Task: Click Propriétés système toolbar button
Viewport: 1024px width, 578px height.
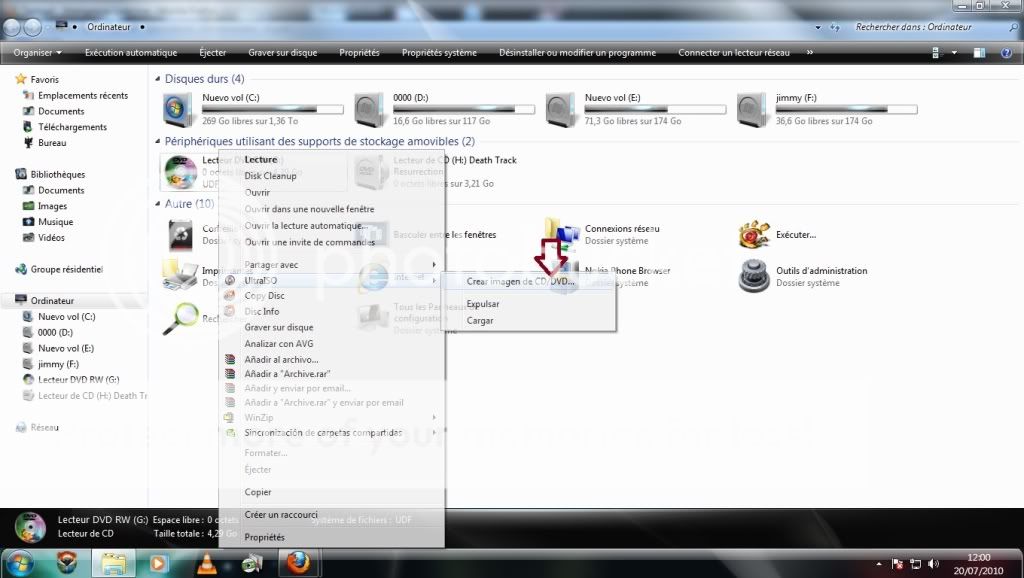Action: click(x=440, y=53)
